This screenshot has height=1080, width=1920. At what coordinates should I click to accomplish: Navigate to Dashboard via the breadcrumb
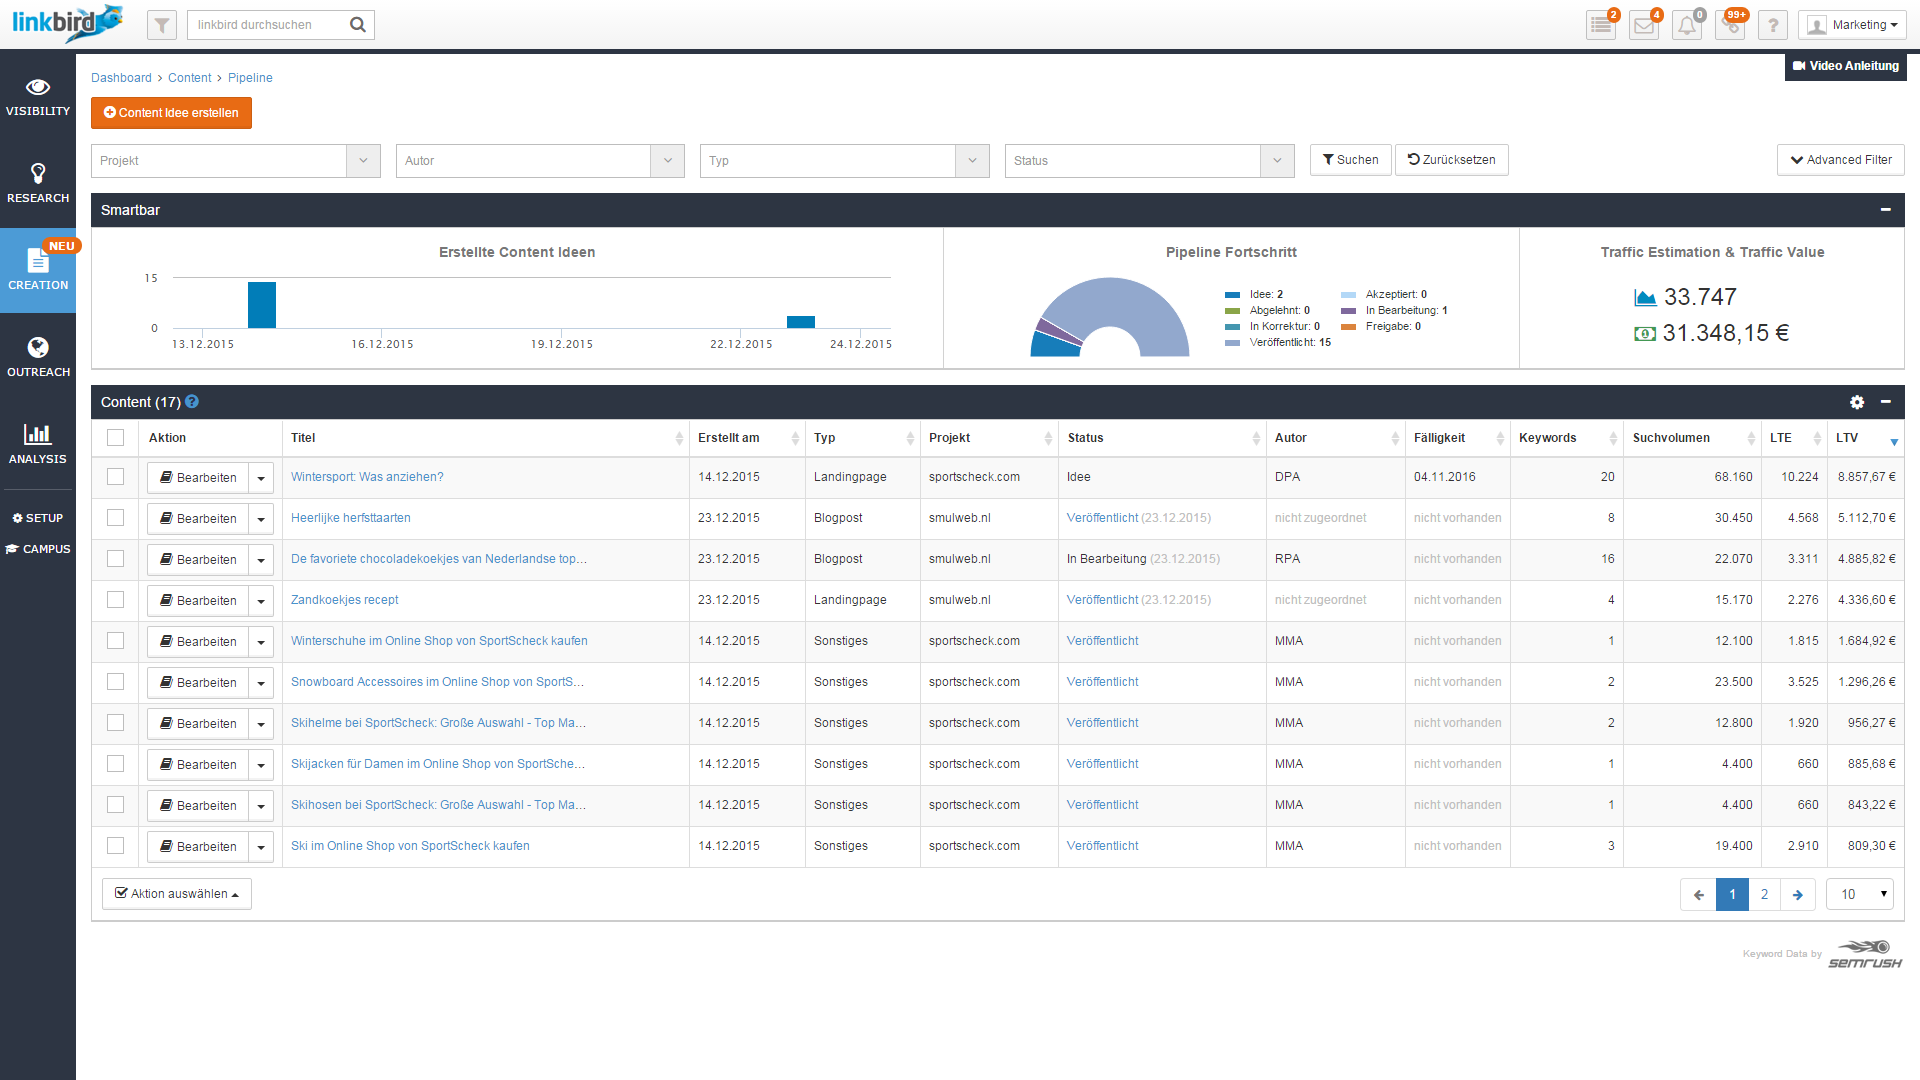[x=121, y=77]
